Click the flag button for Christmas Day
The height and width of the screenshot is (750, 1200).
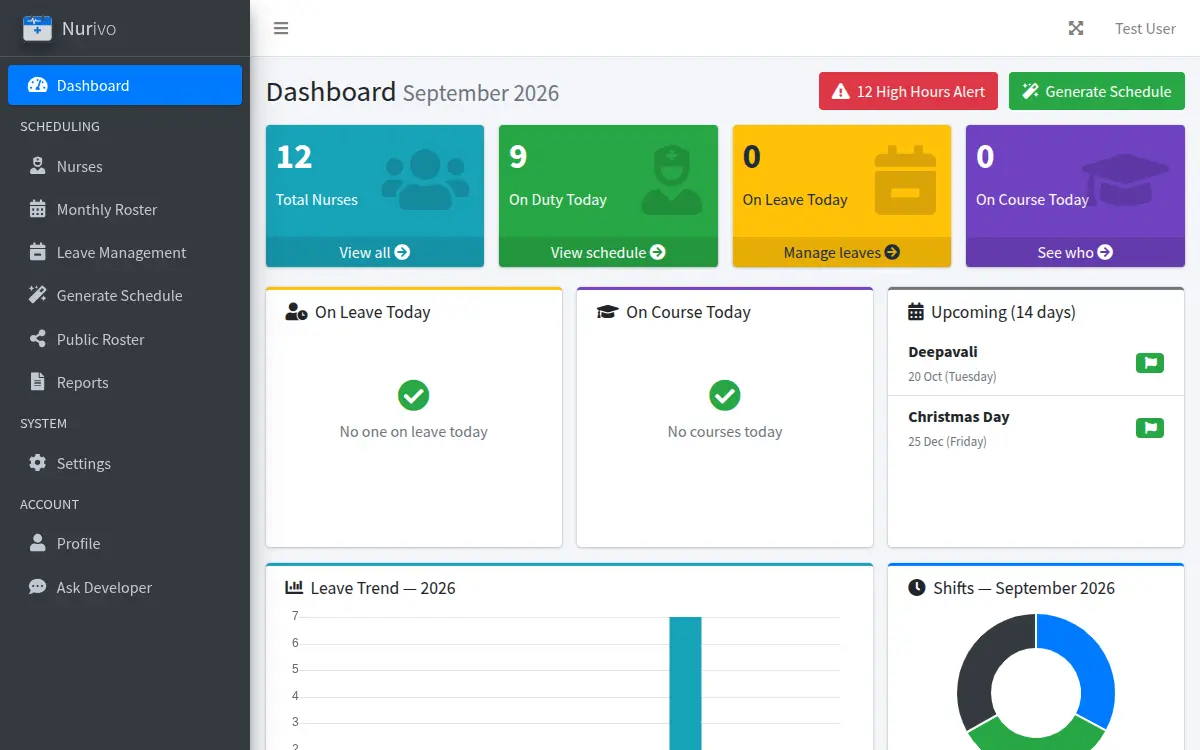(1150, 428)
